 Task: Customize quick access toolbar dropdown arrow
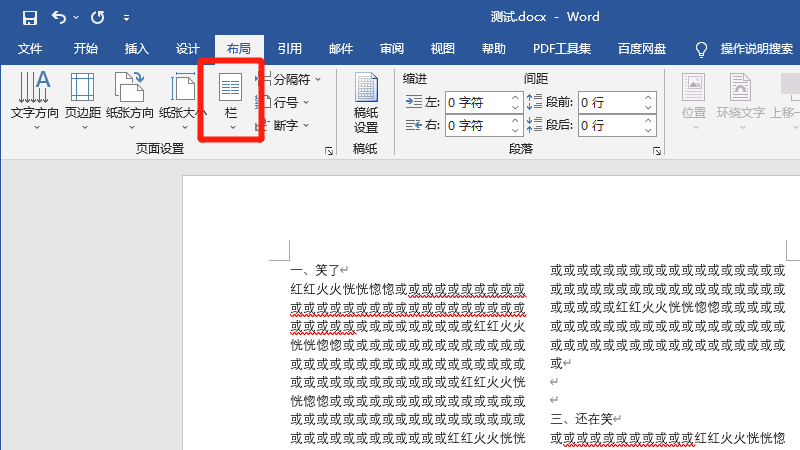tap(125, 17)
